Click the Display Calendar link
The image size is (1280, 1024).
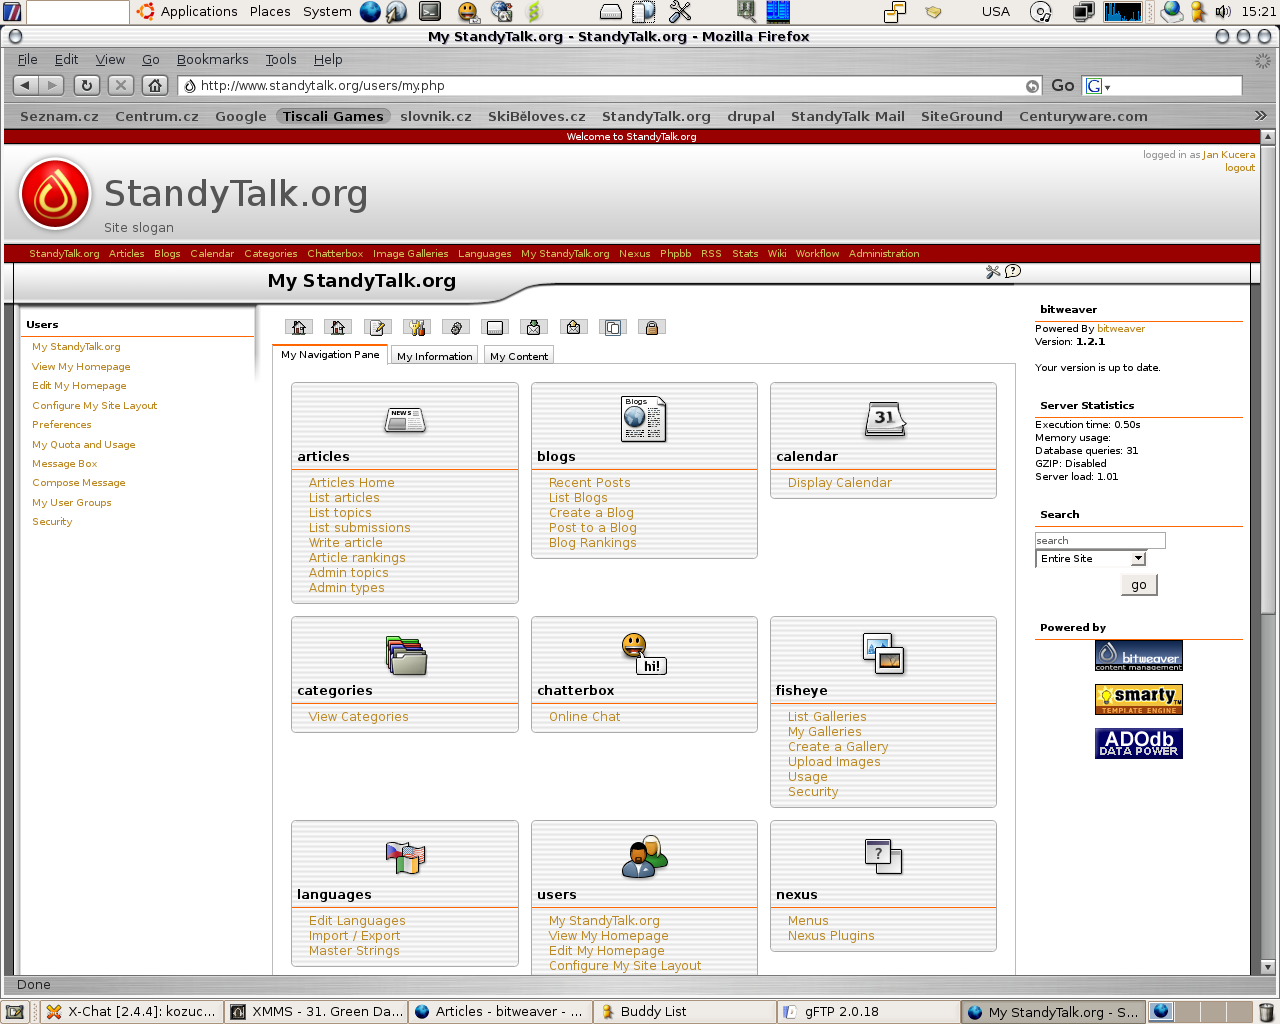pyautogui.click(x=839, y=483)
